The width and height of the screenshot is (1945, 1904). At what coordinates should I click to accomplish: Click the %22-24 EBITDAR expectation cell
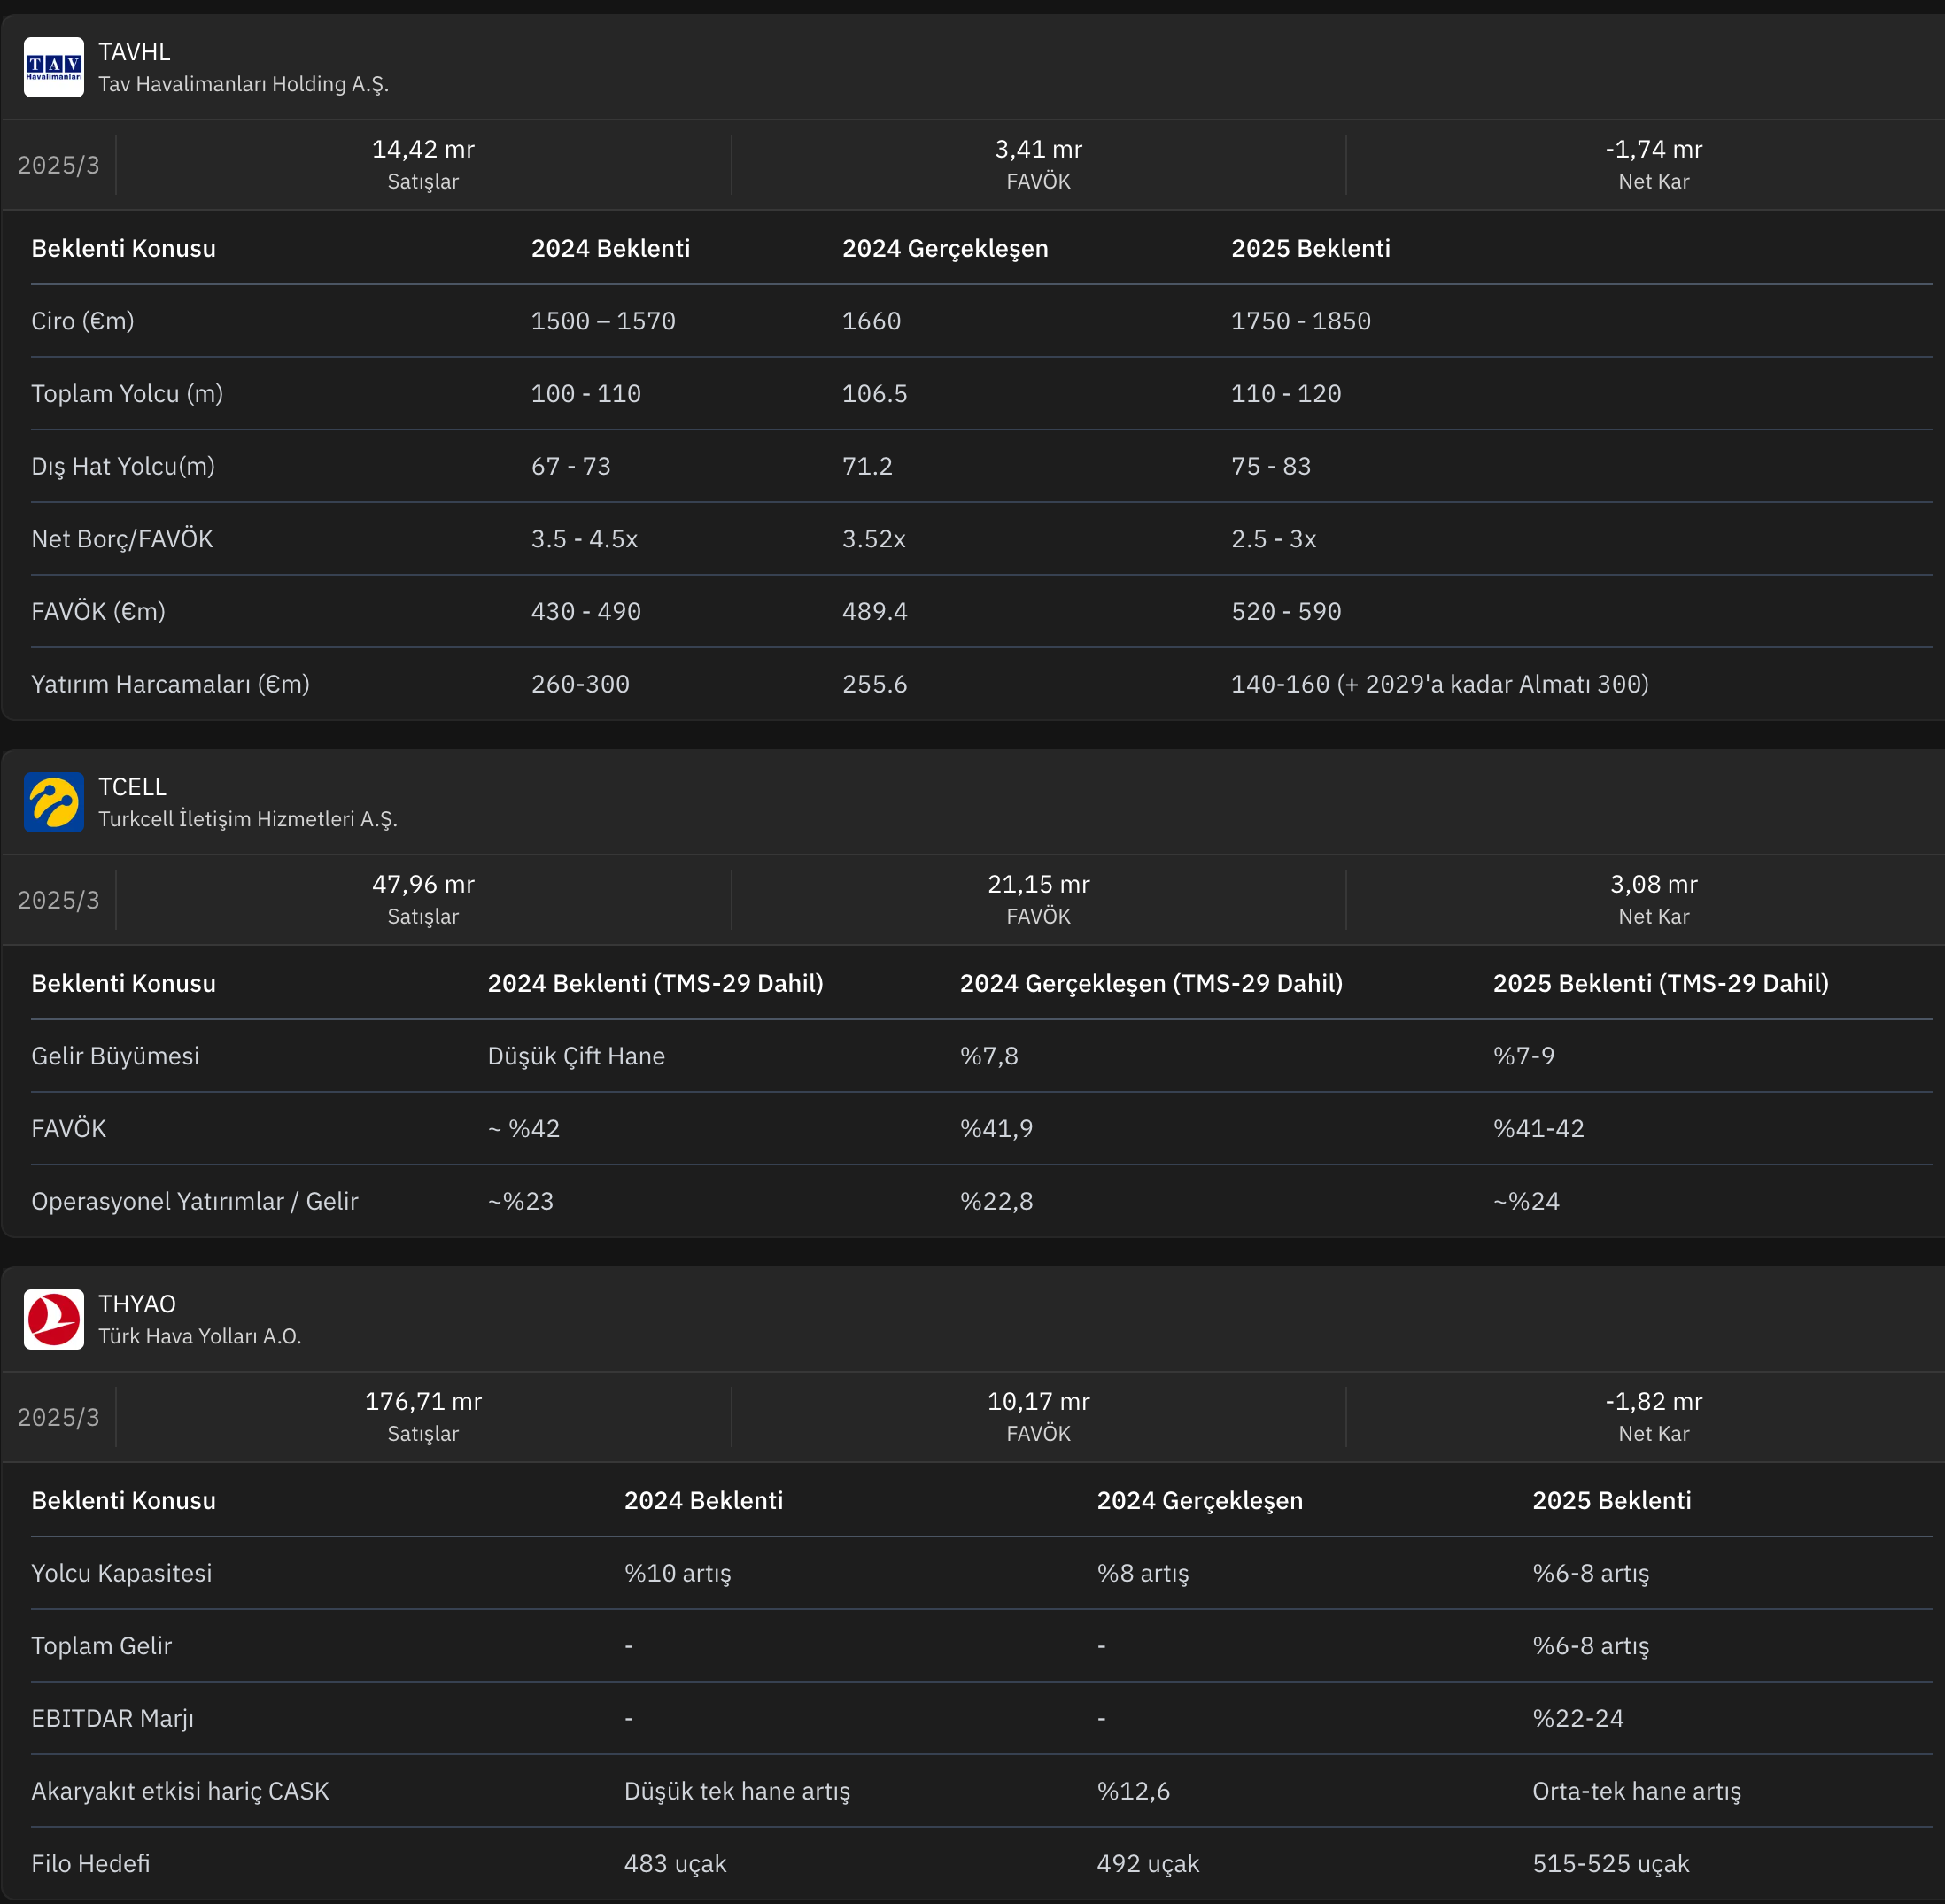1577,1718
